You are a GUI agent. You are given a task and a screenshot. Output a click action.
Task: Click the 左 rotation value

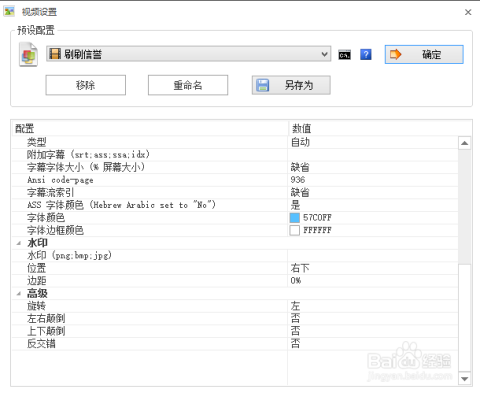[x=295, y=306]
